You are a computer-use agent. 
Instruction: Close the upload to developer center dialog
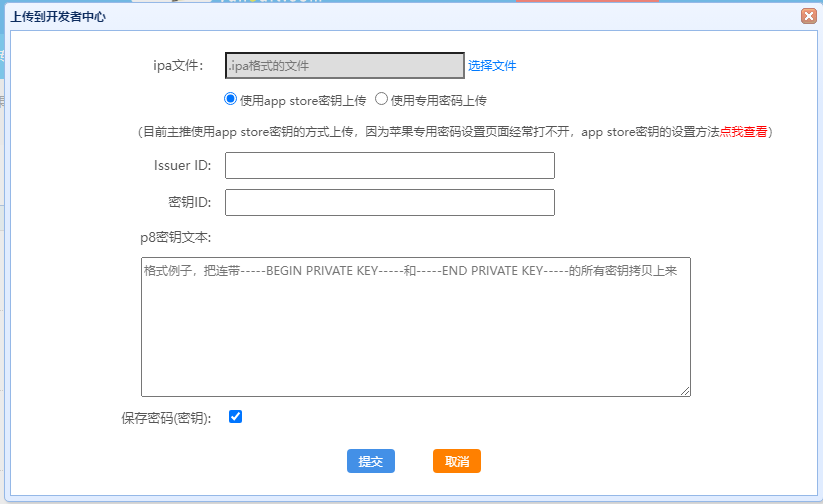(809, 16)
